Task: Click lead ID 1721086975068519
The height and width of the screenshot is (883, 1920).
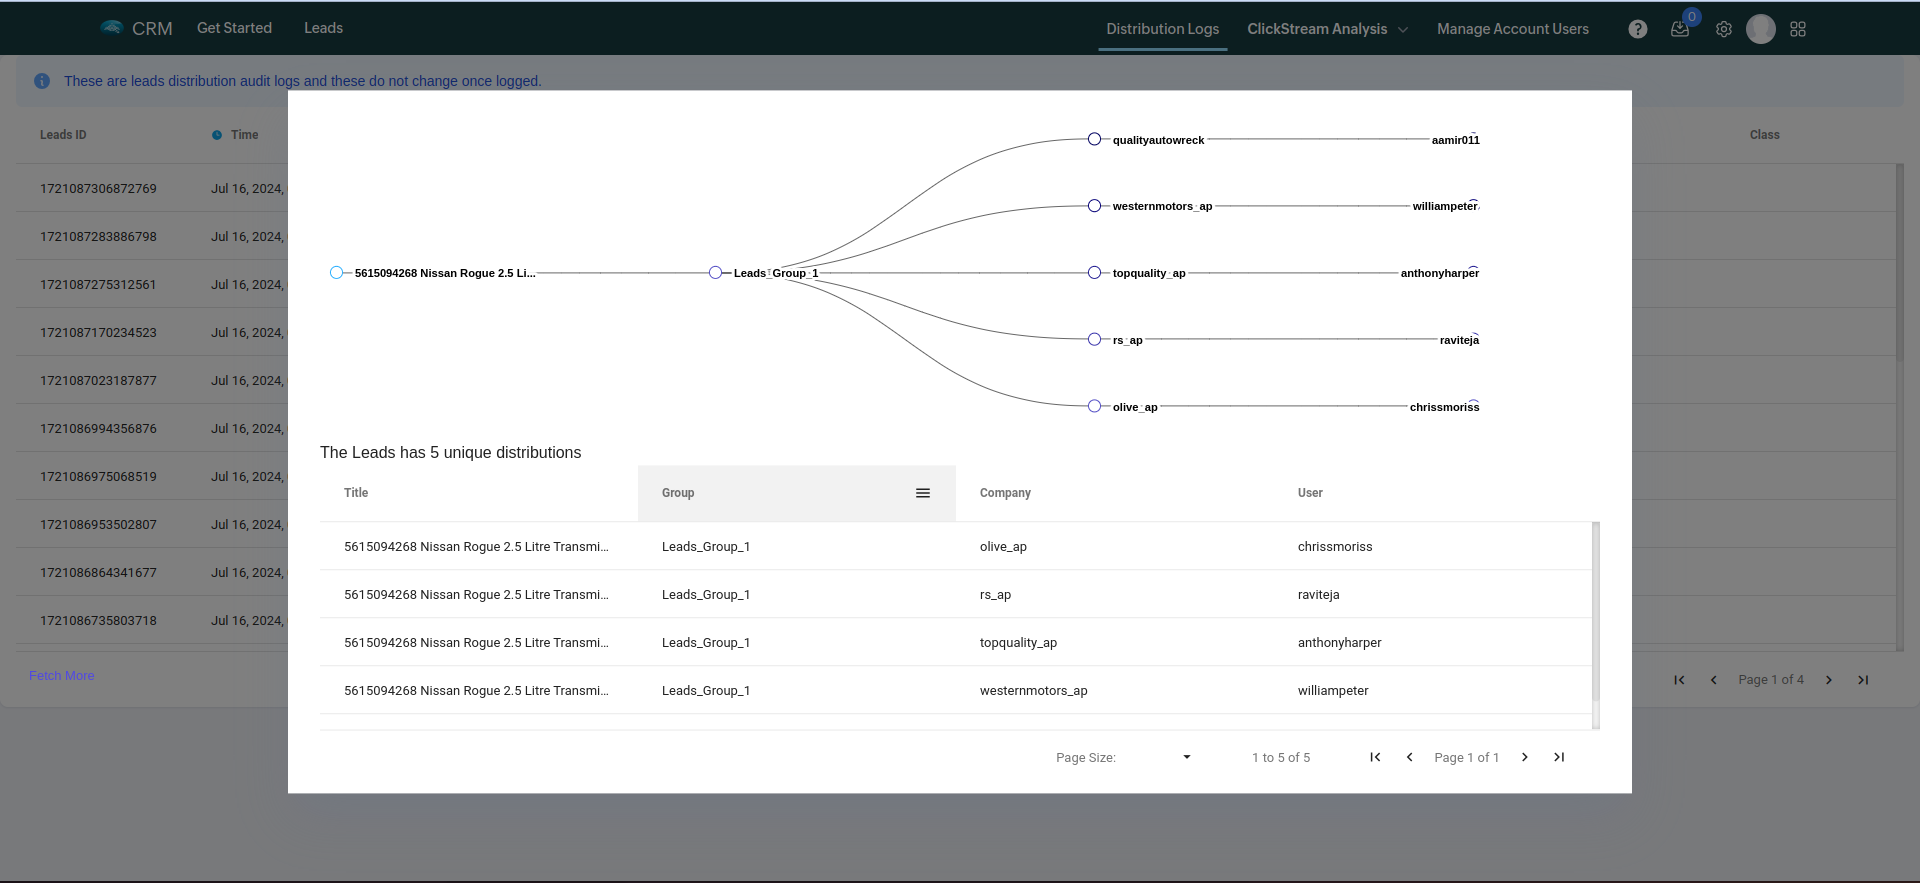Action: click(98, 477)
